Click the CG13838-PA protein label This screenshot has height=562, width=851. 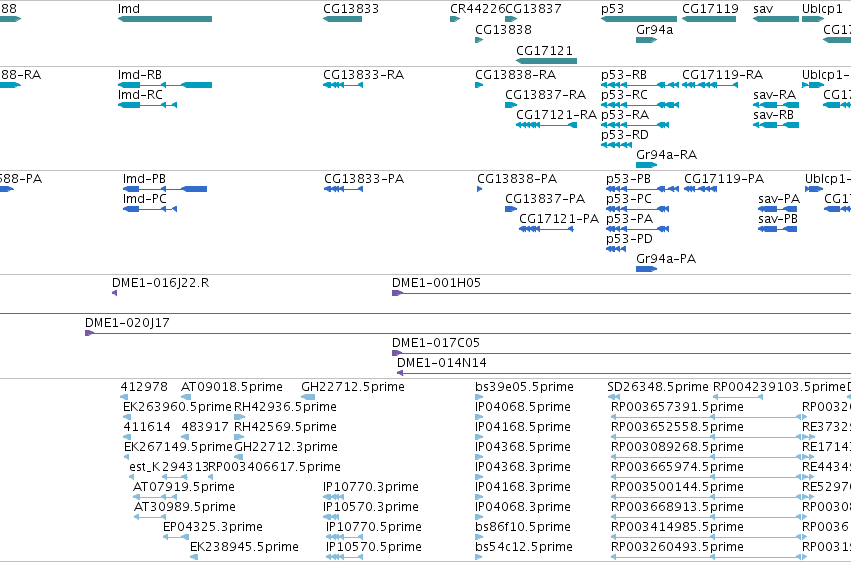coord(517,179)
